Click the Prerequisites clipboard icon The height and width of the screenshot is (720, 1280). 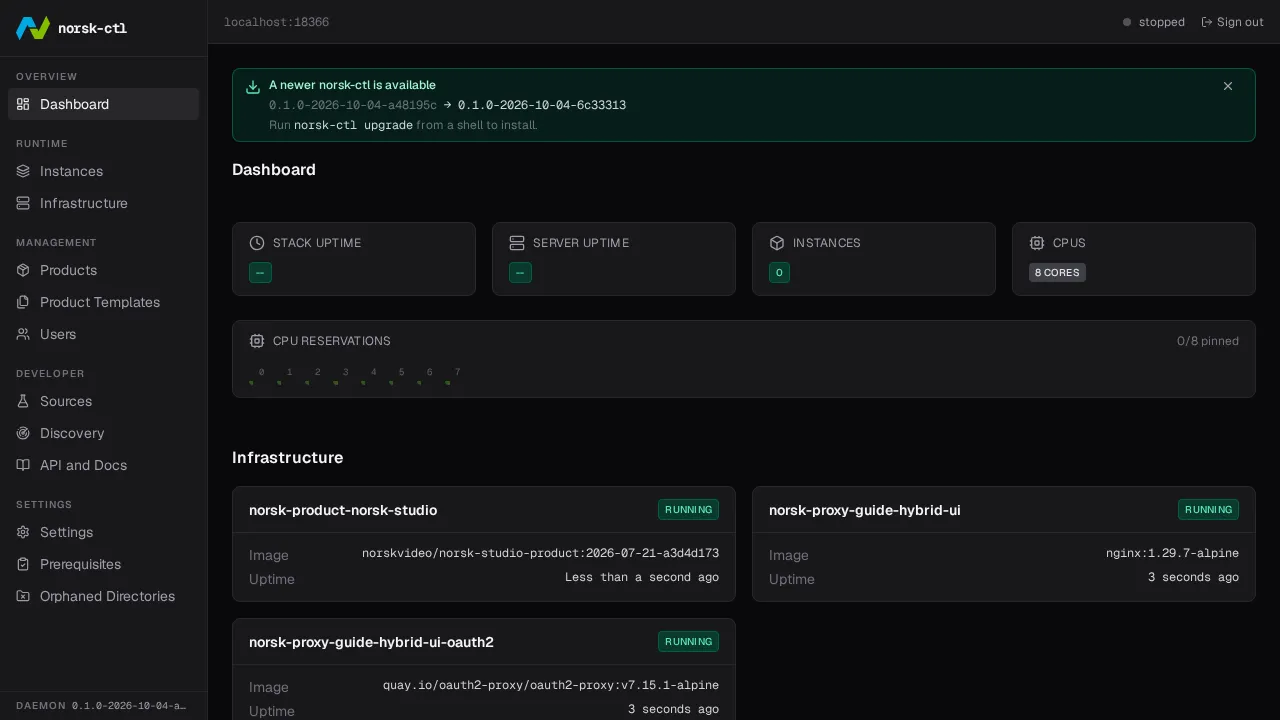[23, 564]
